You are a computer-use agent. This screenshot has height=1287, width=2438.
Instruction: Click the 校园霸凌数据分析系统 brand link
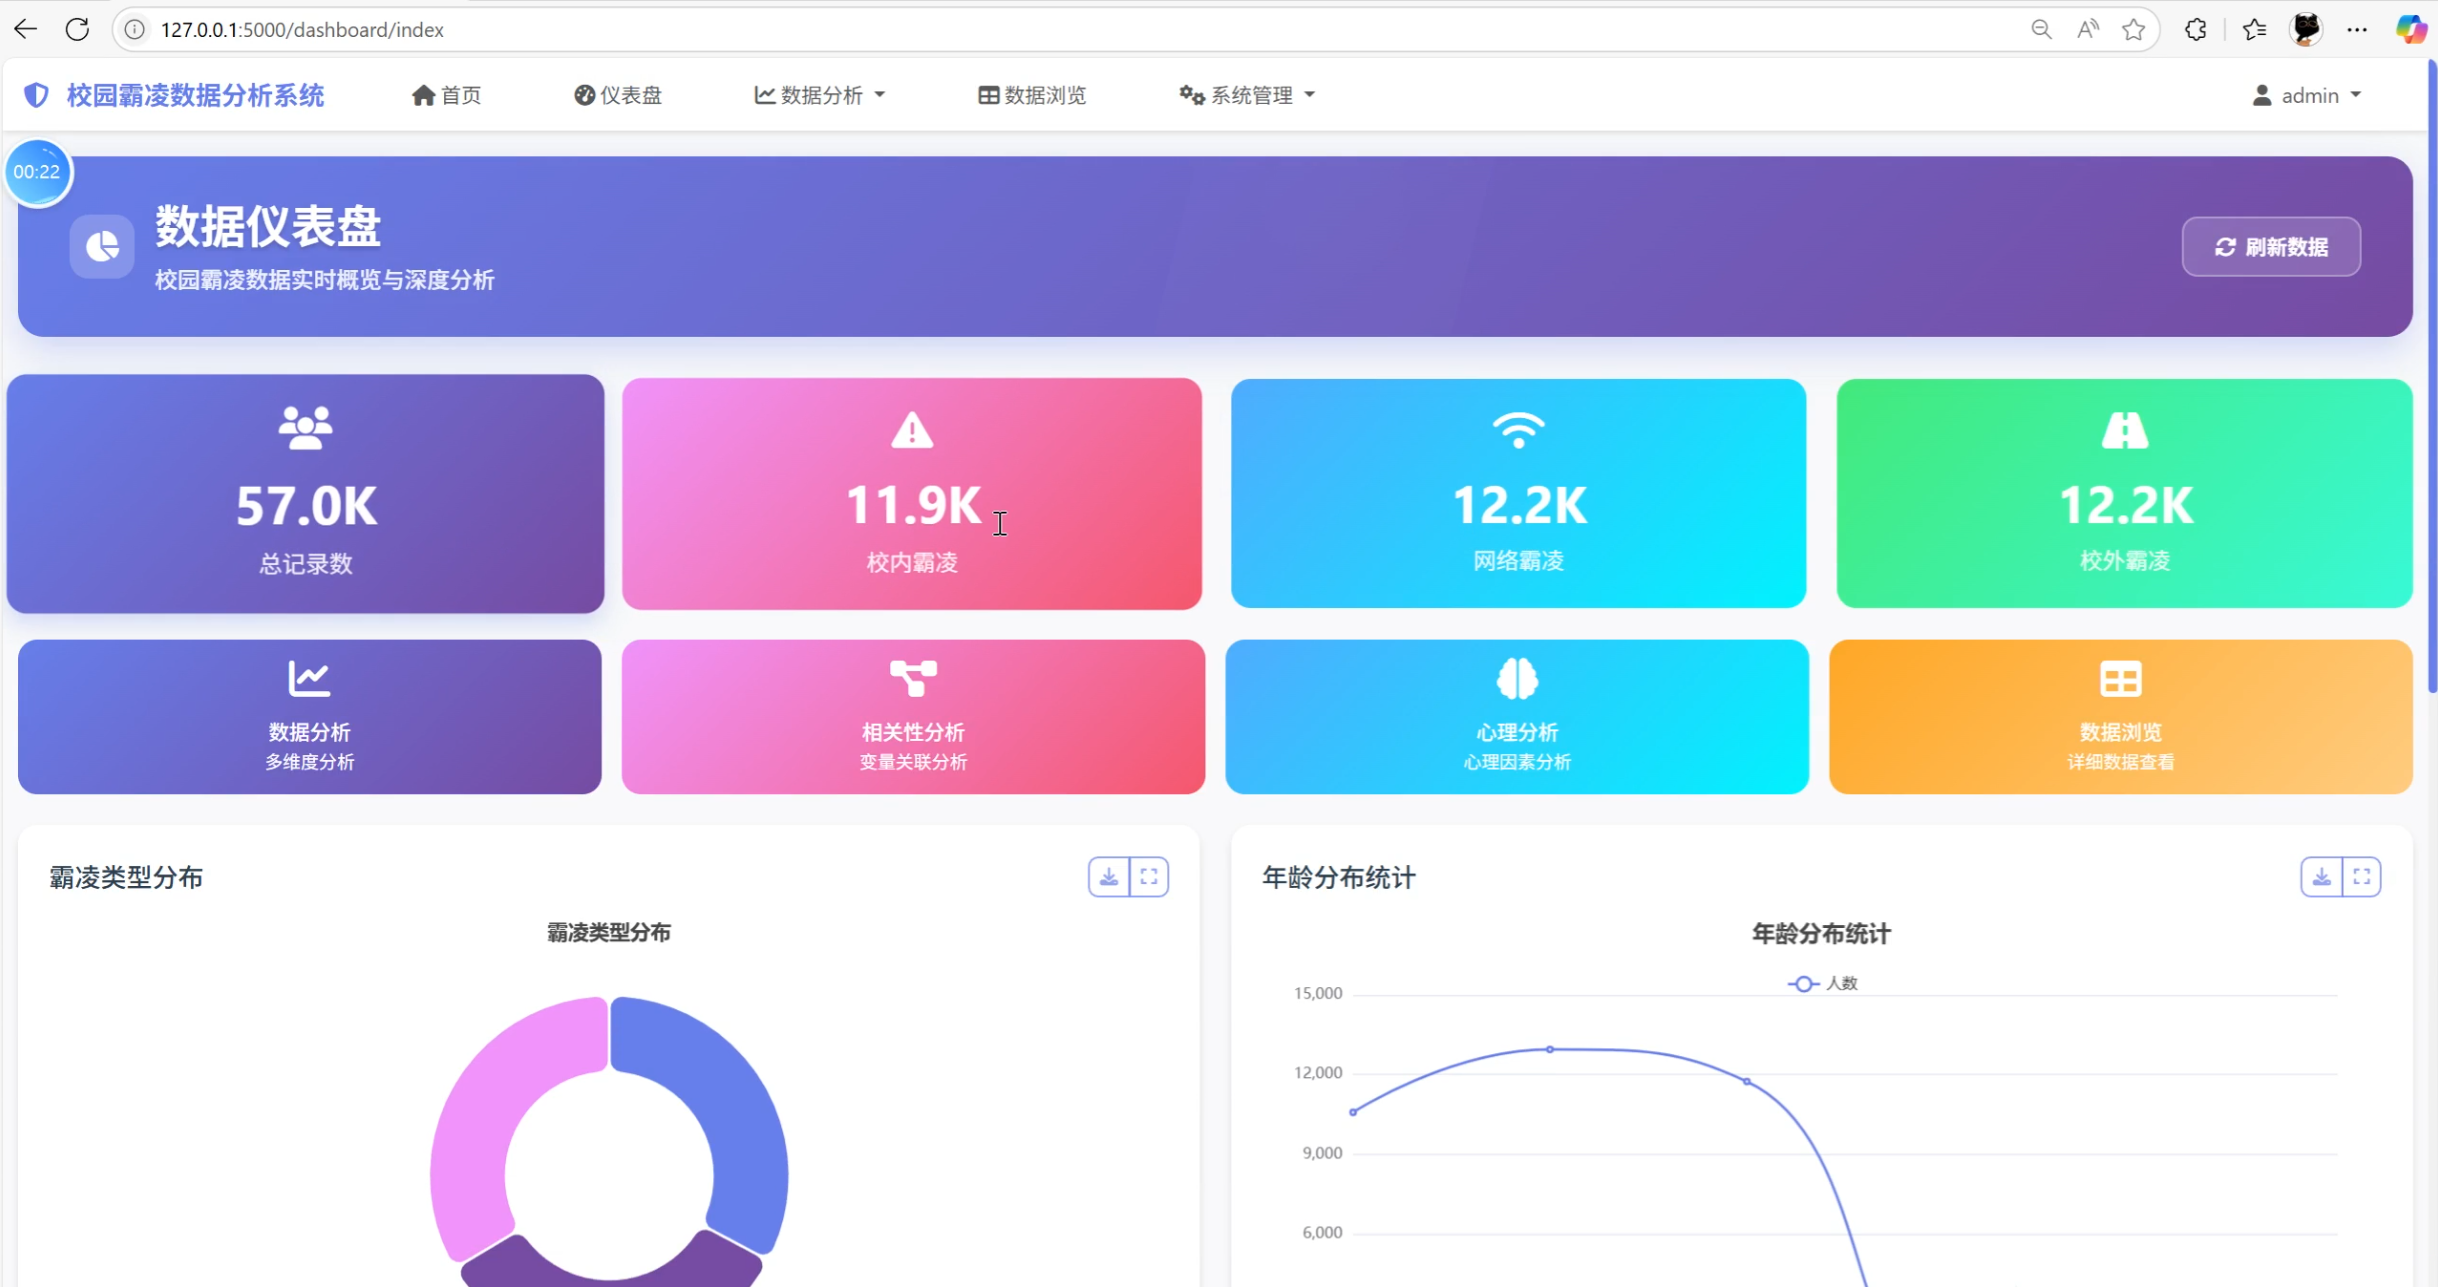pos(175,95)
